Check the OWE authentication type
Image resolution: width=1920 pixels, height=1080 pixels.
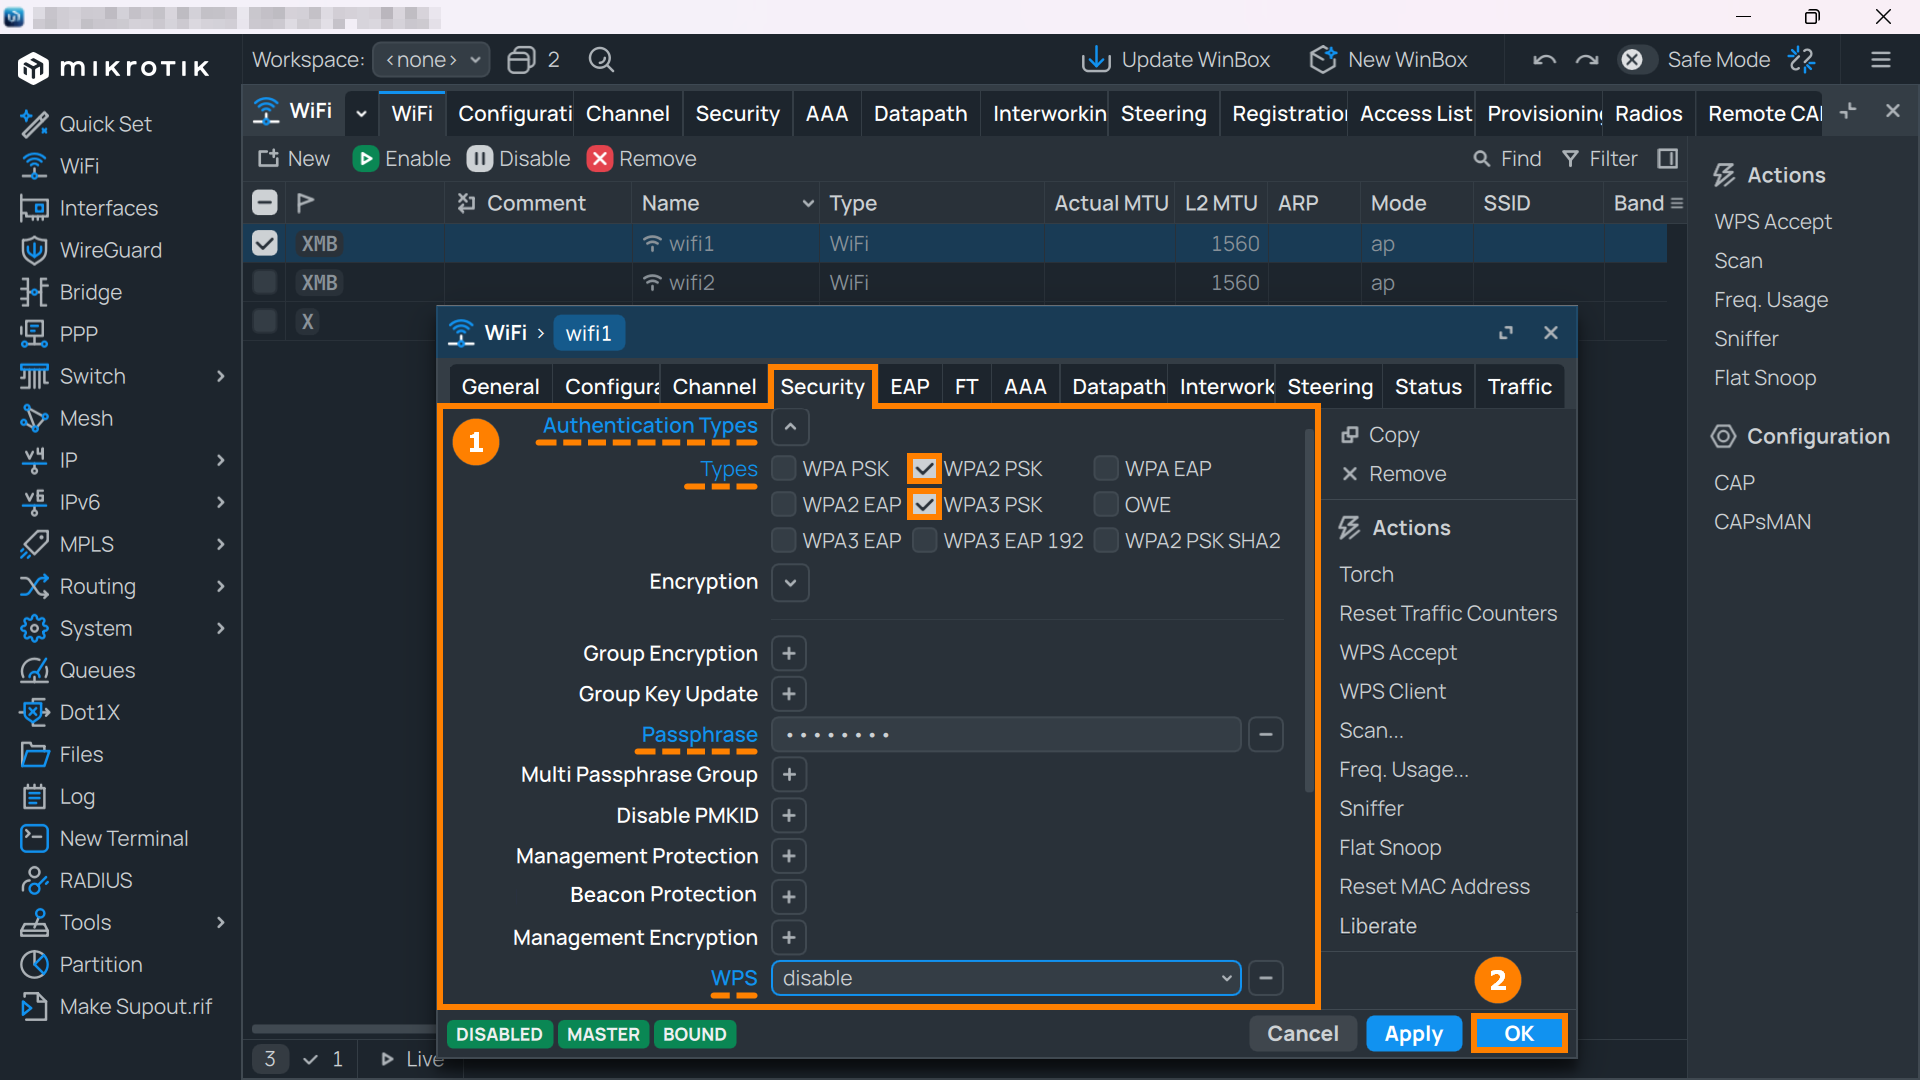click(x=1106, y=504)
